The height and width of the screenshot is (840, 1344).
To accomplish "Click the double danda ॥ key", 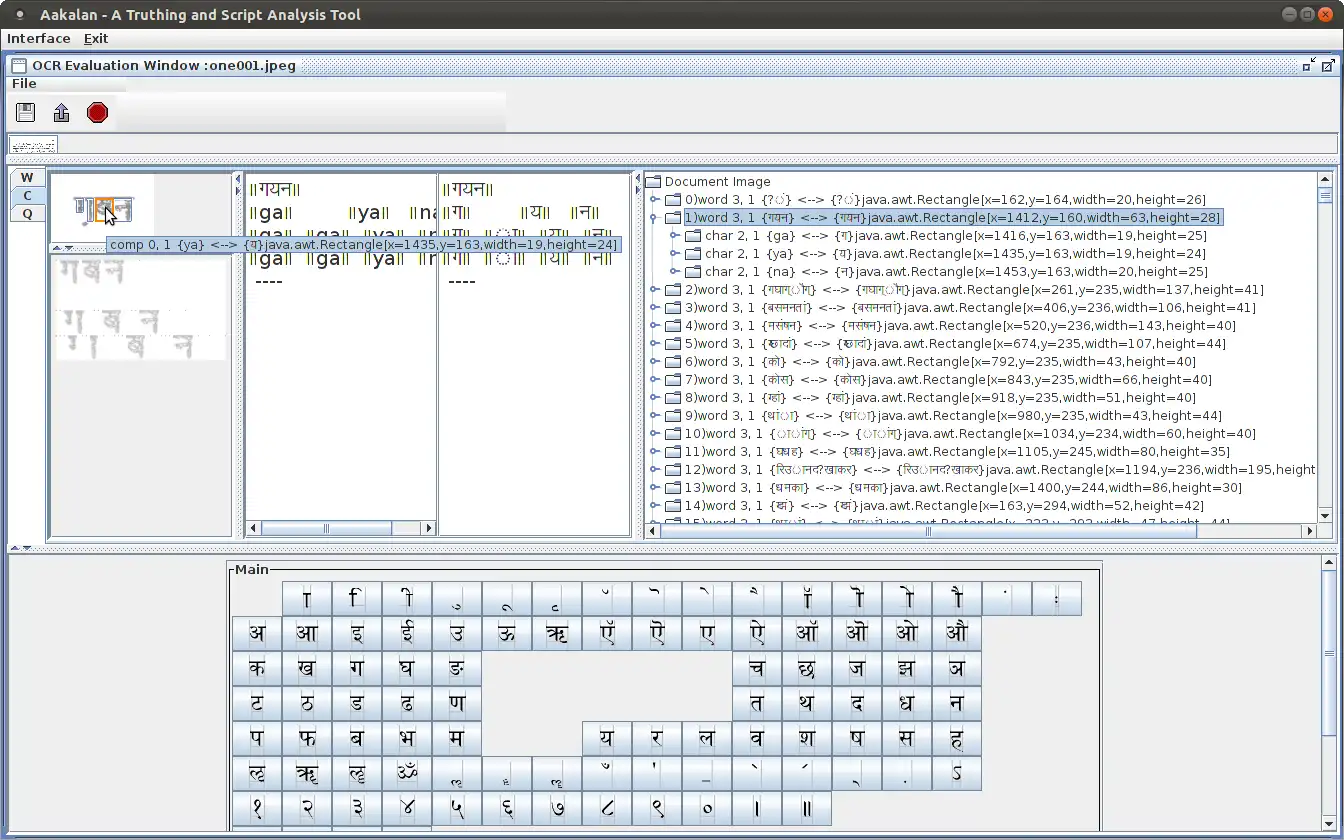I will point(807,808).
